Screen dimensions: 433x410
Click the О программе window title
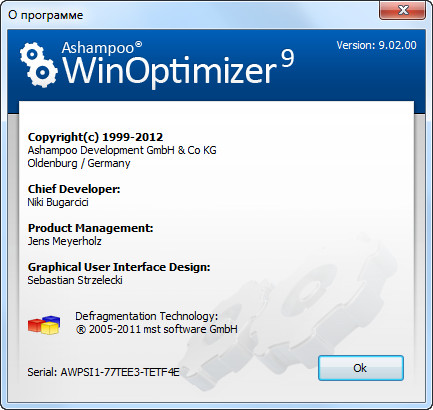[46, 15]
